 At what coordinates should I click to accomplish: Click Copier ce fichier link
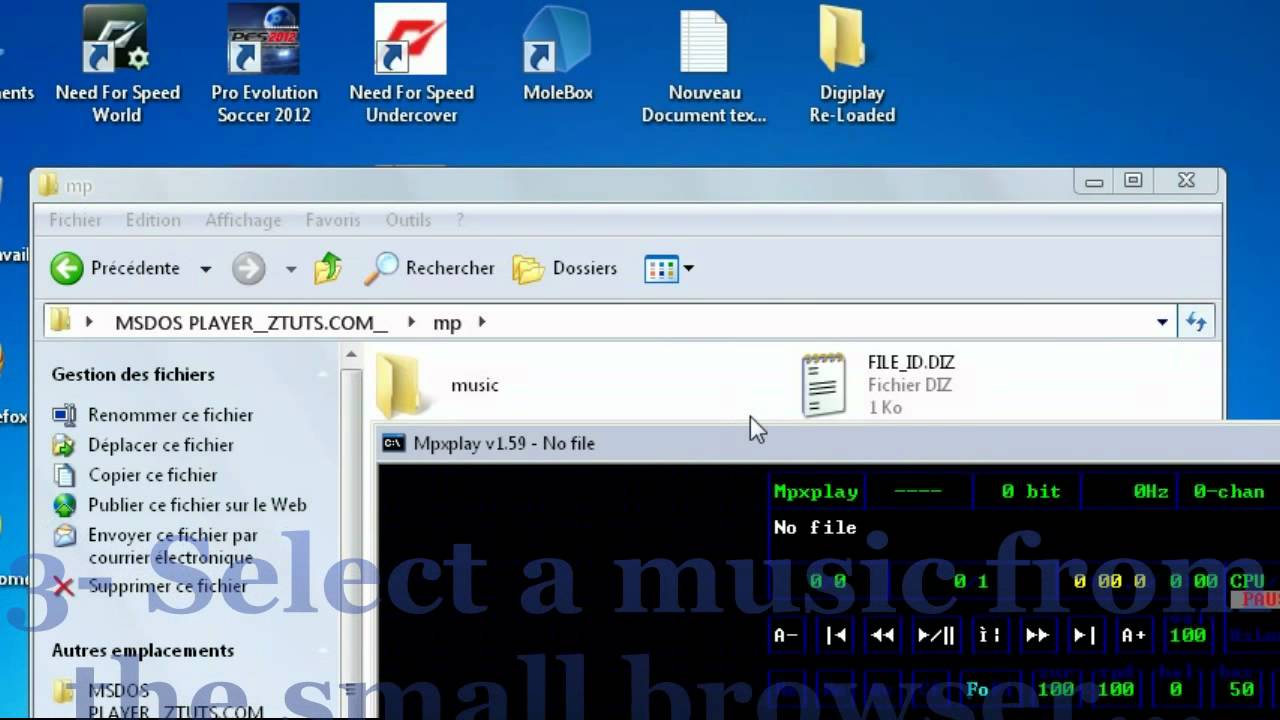[x=152, y=475]
